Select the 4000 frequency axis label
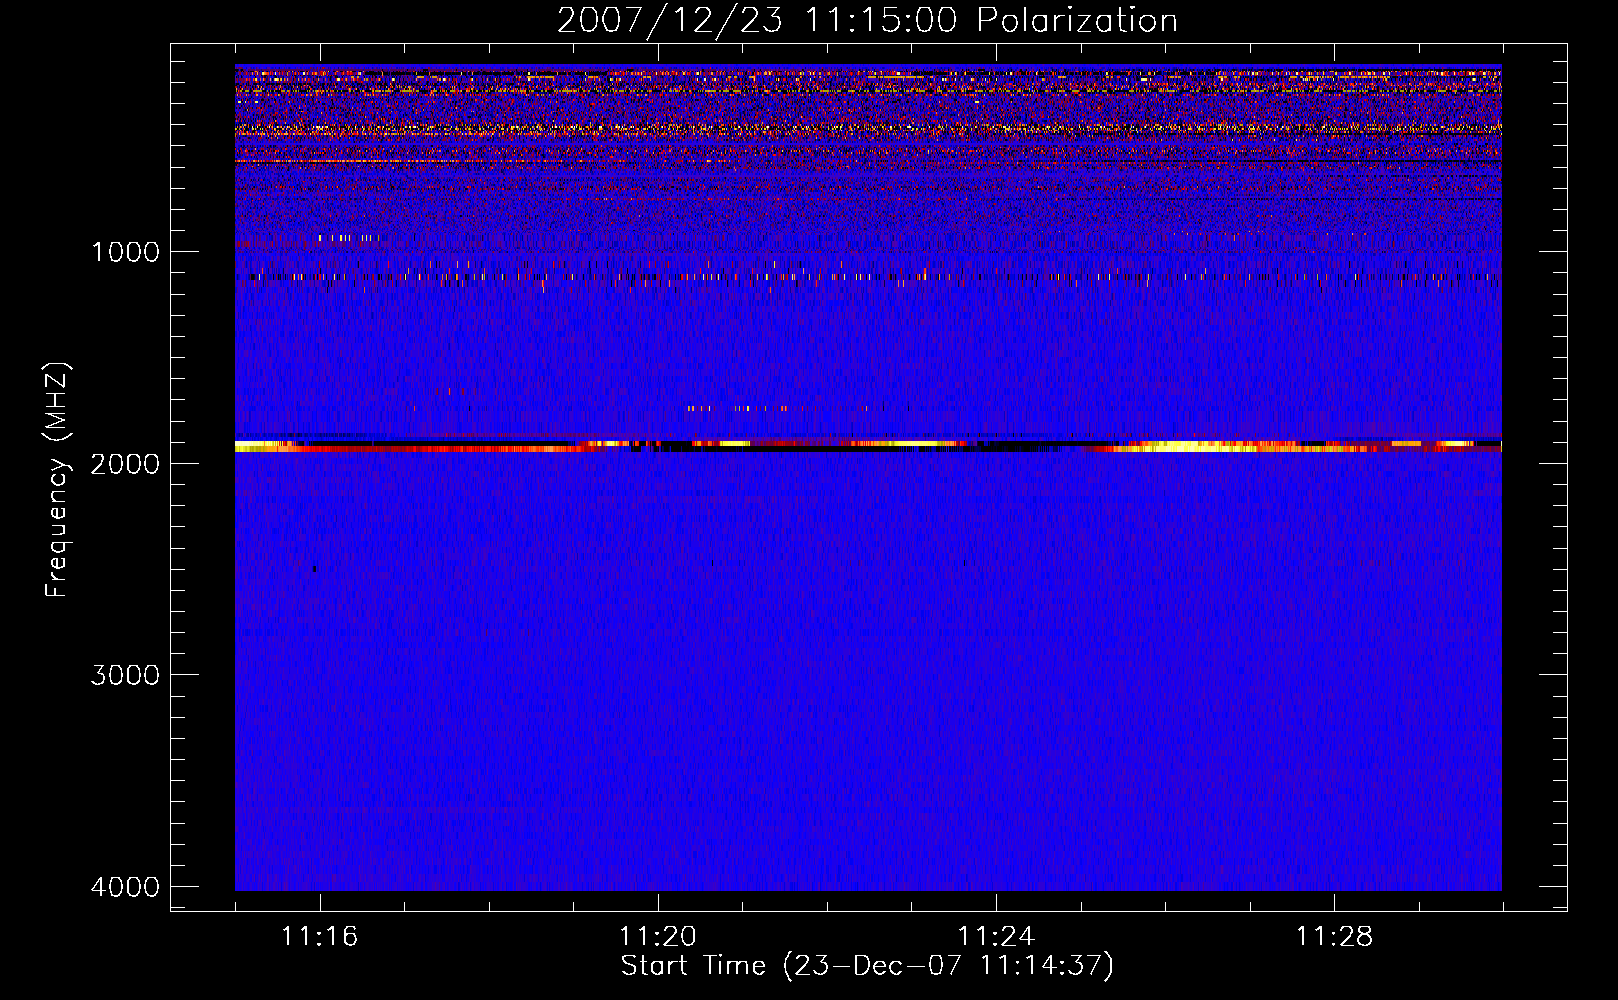 tap(125, 887)
